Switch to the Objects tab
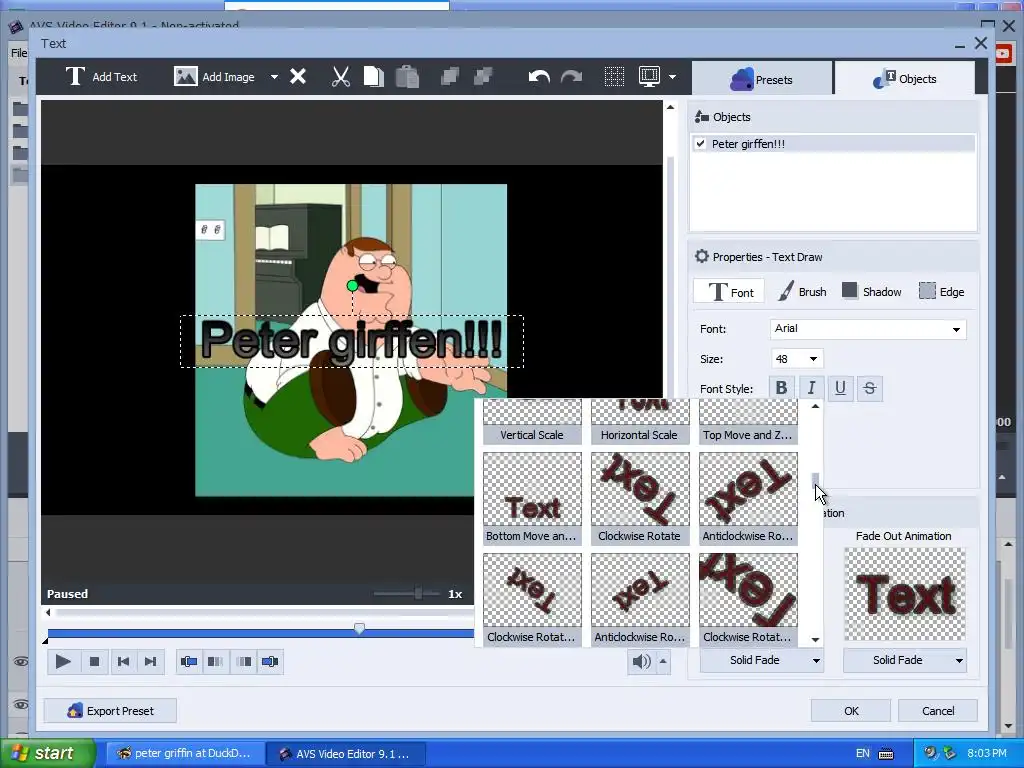This screenshot has height=768, width=1024. (x=904, y=79)
